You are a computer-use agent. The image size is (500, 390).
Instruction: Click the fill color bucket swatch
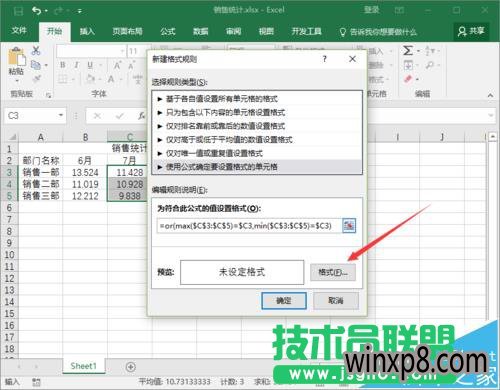click(90, 79)
